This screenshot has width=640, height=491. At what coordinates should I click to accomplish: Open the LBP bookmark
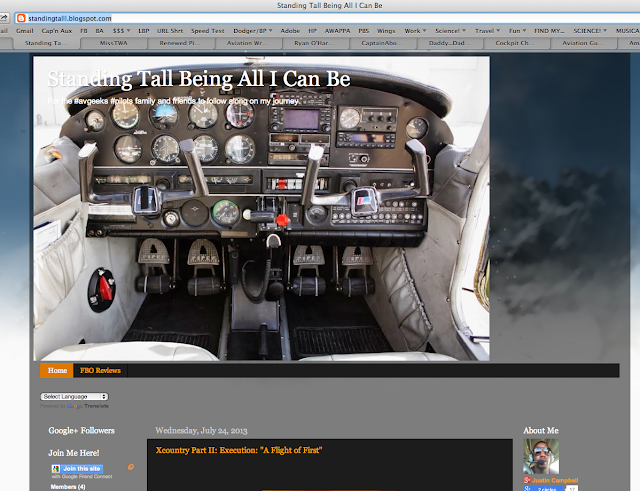pyautogui.click(x=144, y=31)
